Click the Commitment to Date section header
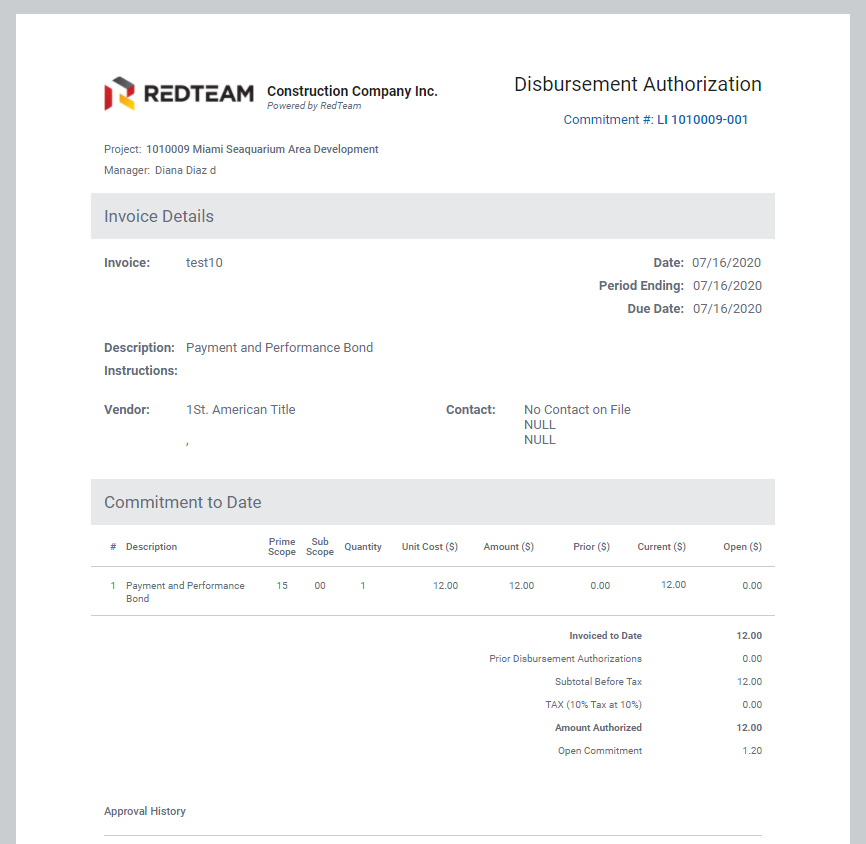This screenshot has height=844, width=866. [x=182, y=503]
